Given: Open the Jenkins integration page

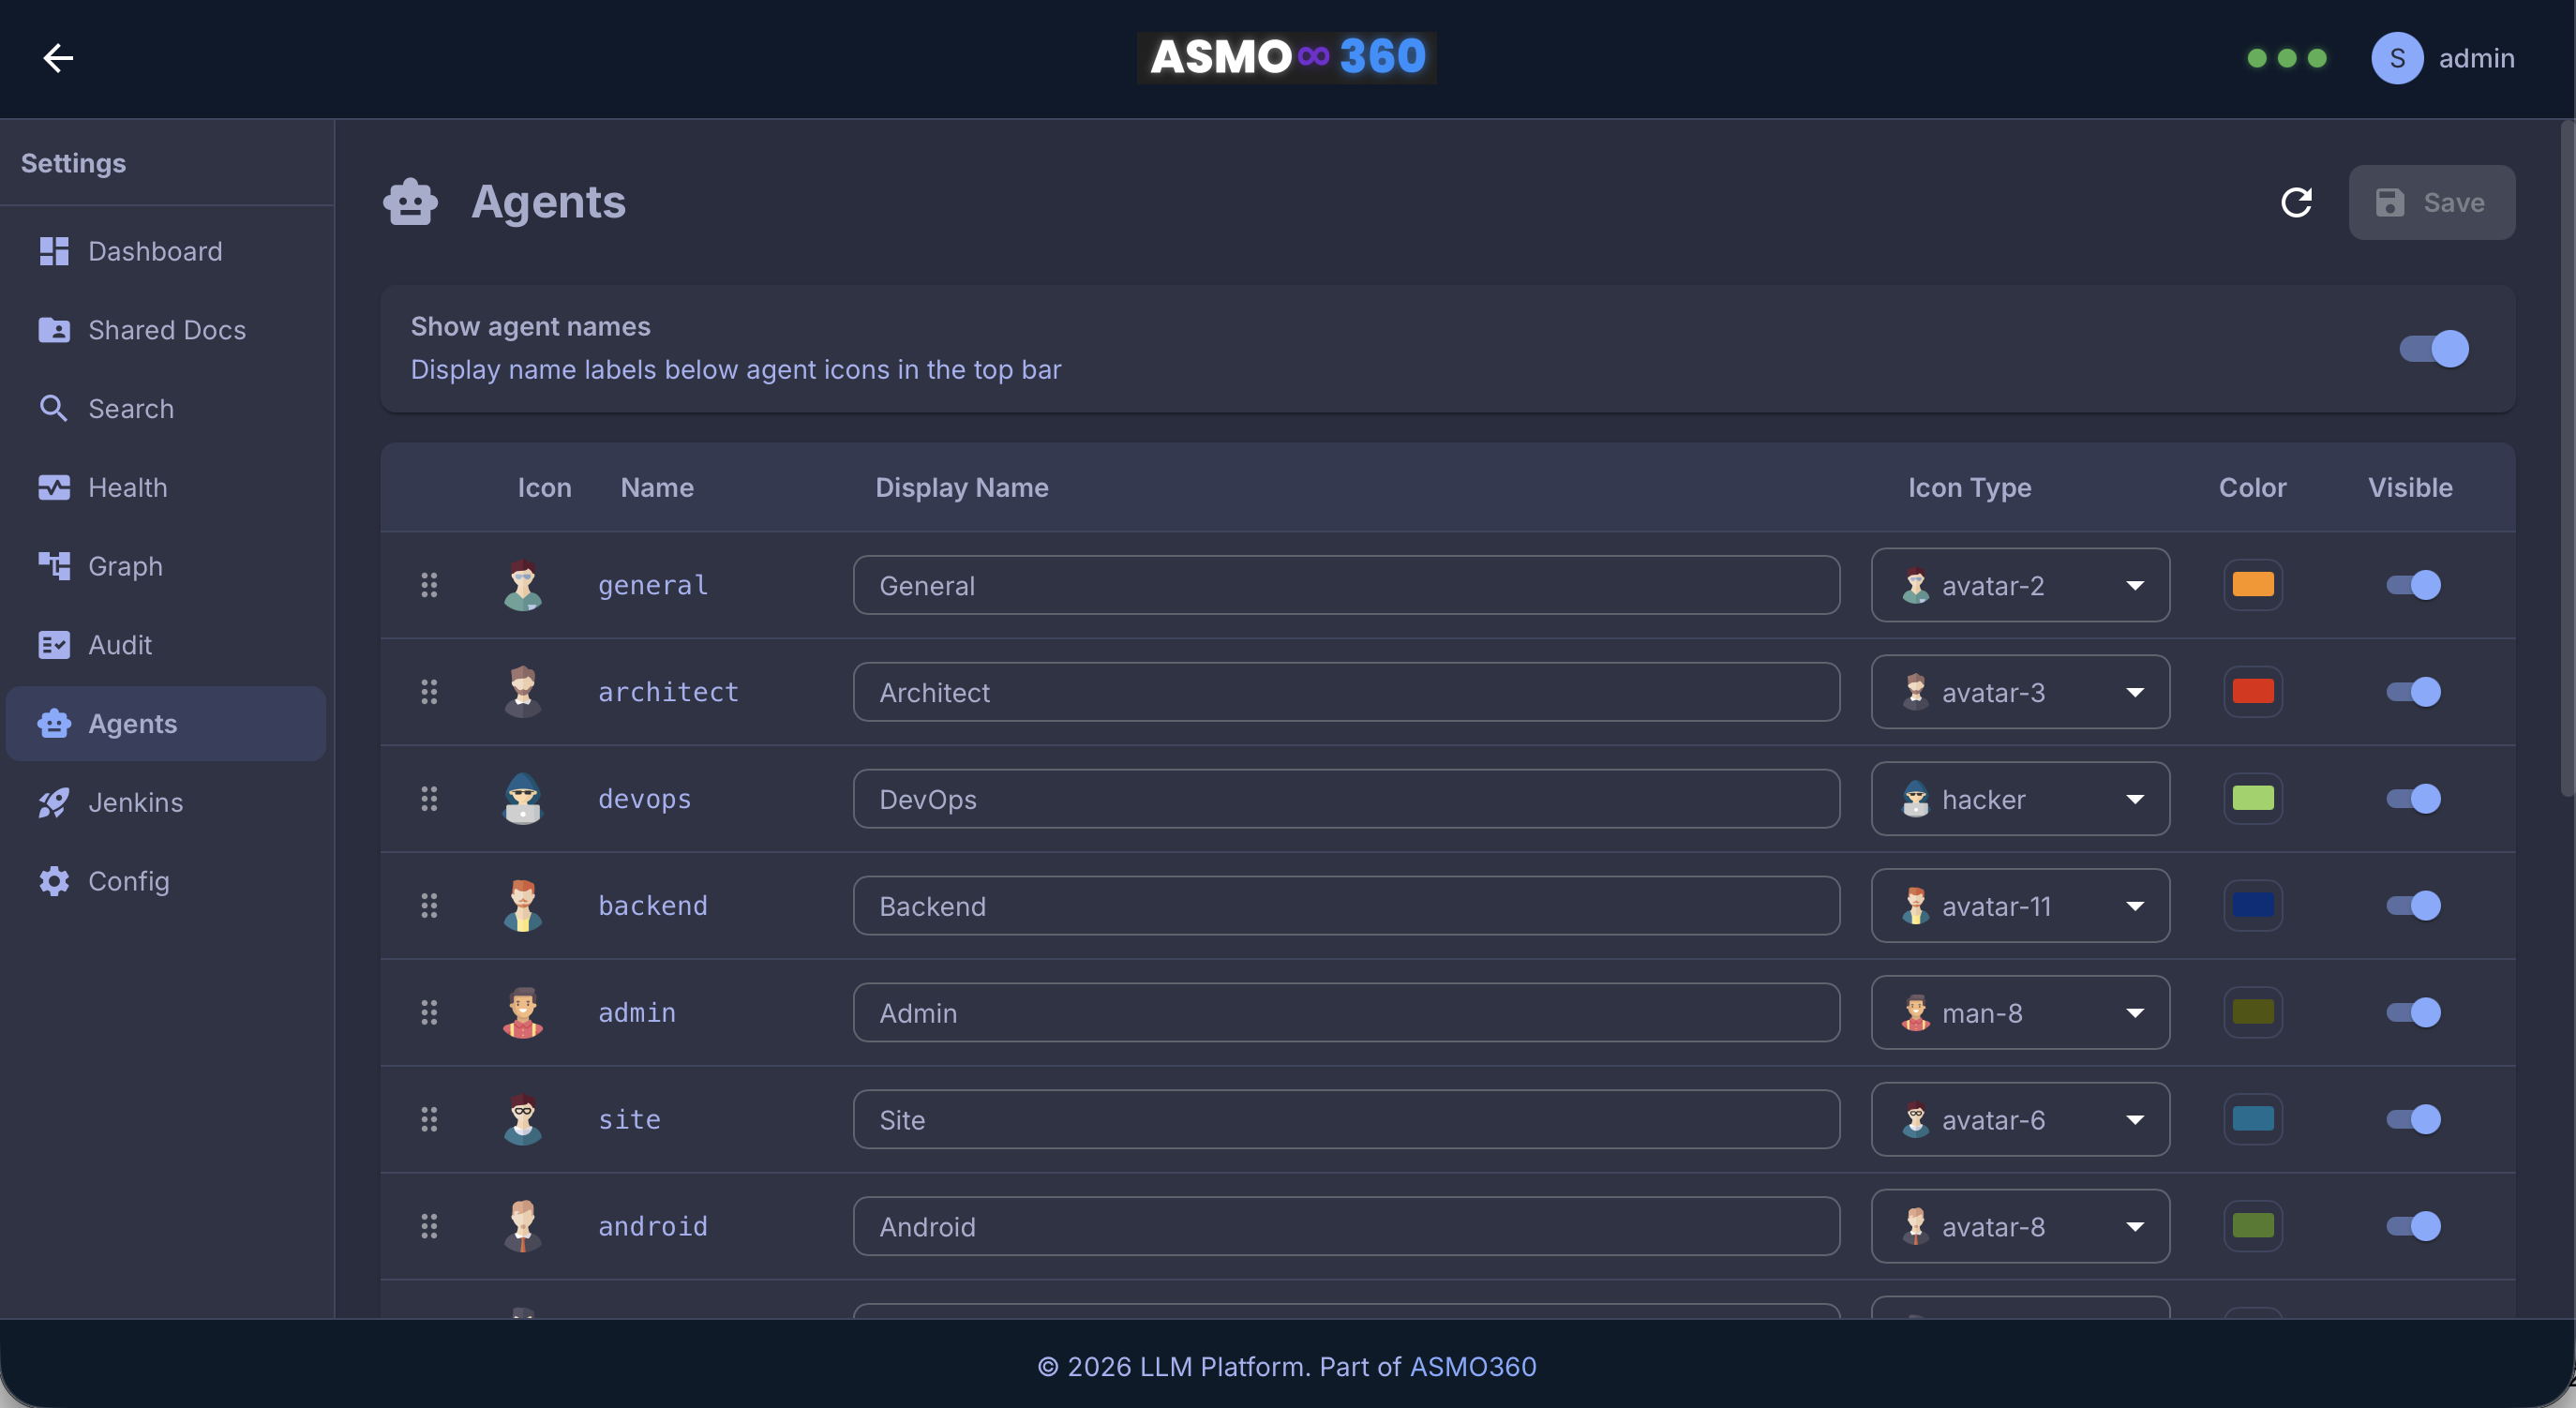Looking at the screenshot, I should coord(135,801).
